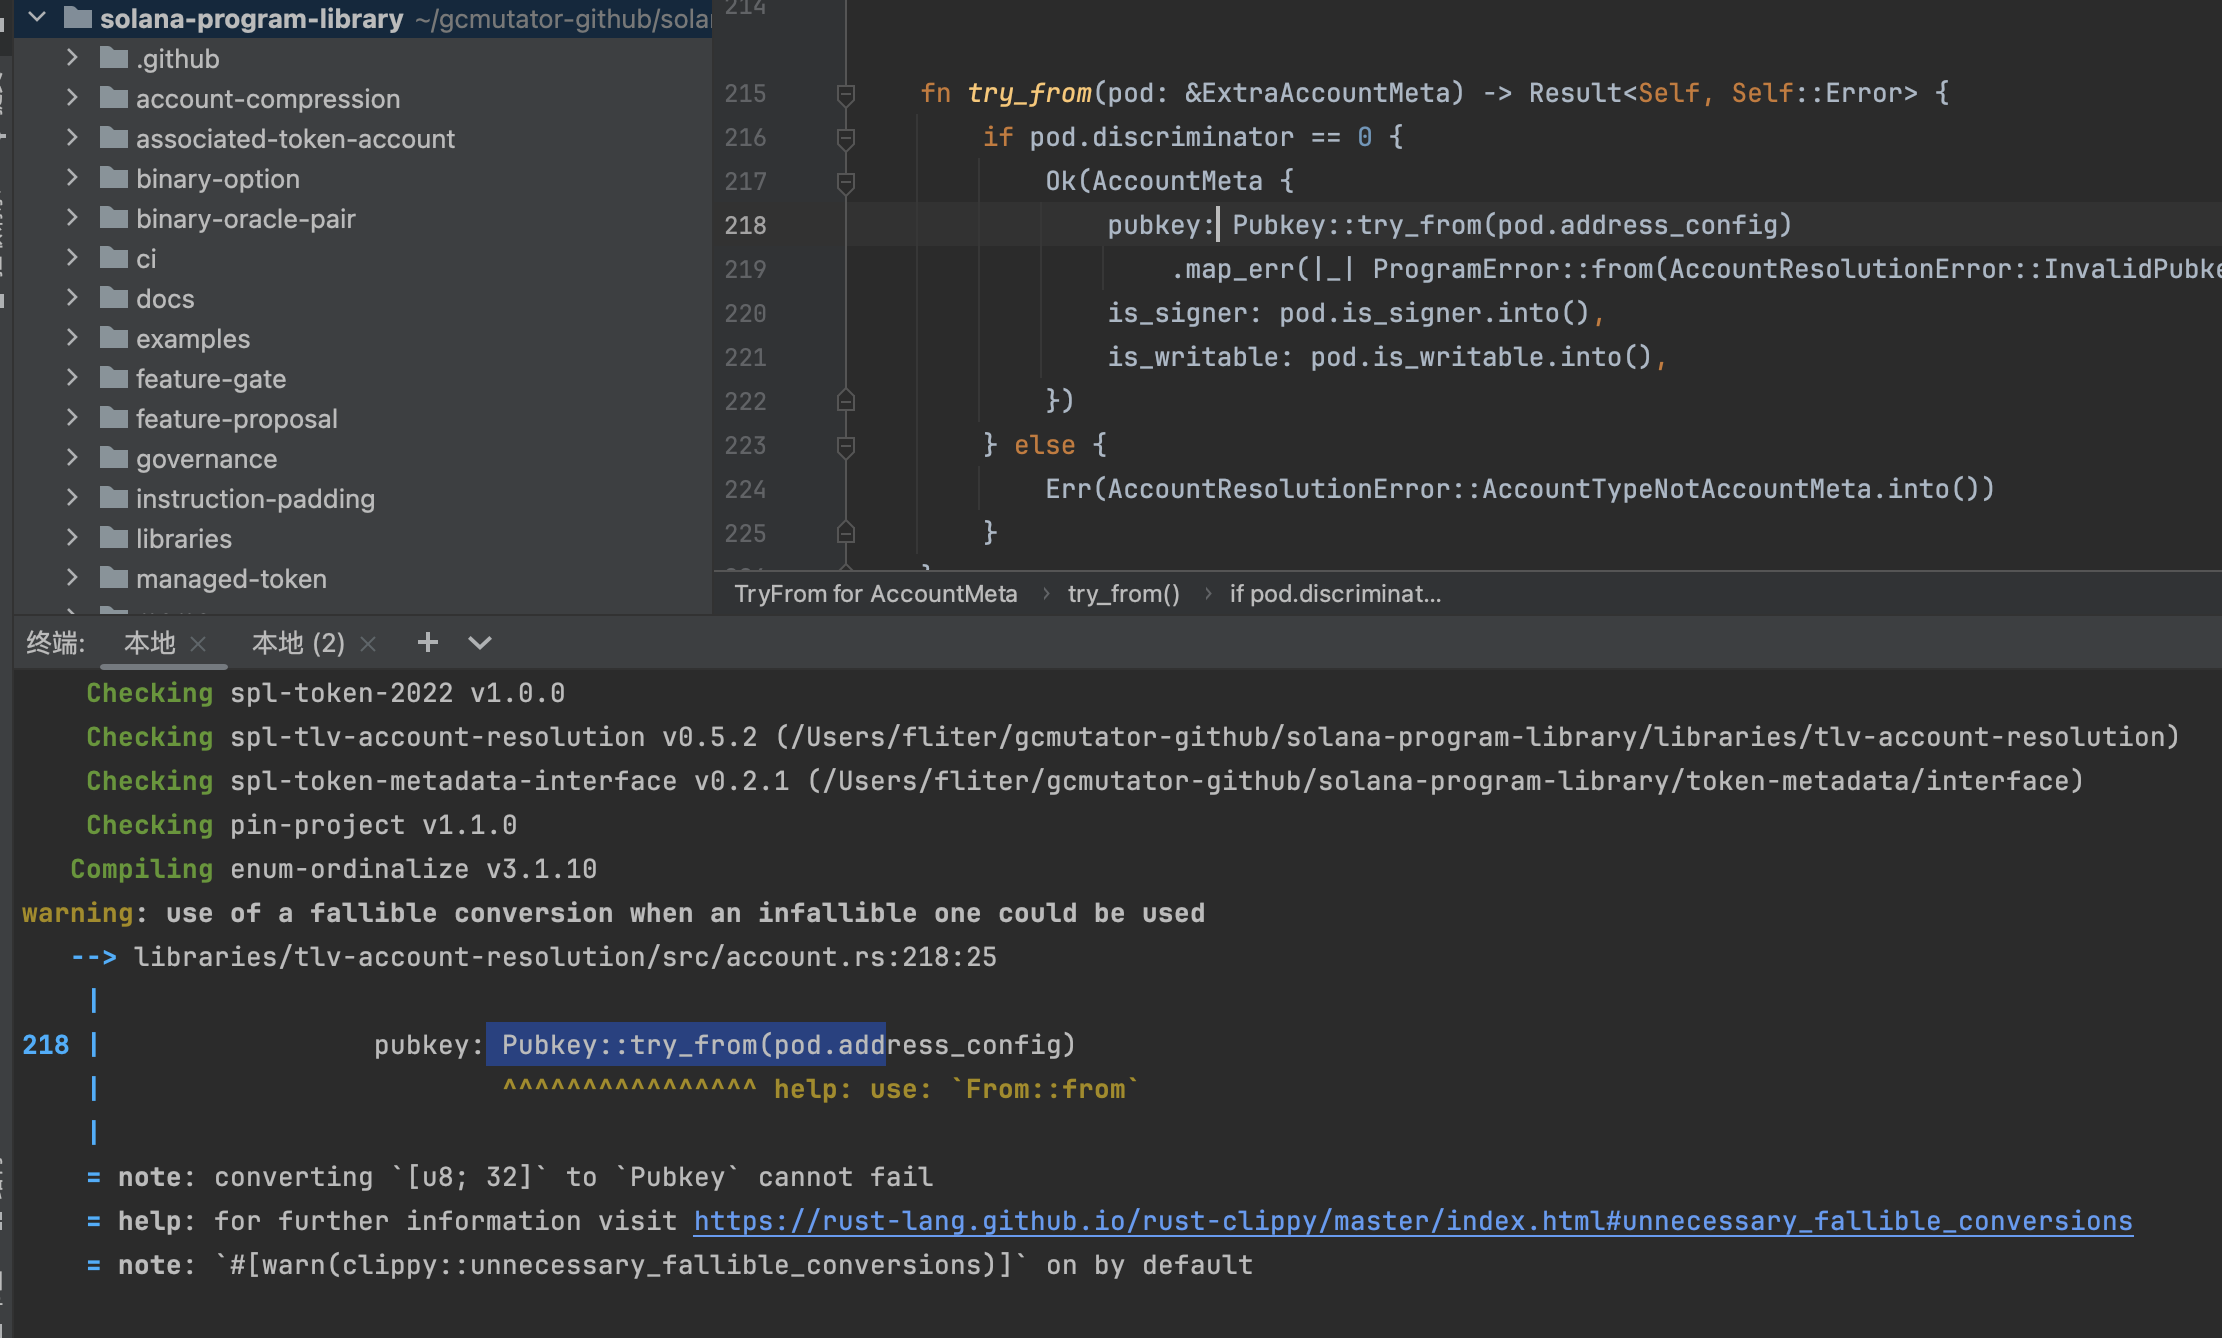Toggle fold end marker at line 225
The image size is (2222, 1338).
point(845,533)
